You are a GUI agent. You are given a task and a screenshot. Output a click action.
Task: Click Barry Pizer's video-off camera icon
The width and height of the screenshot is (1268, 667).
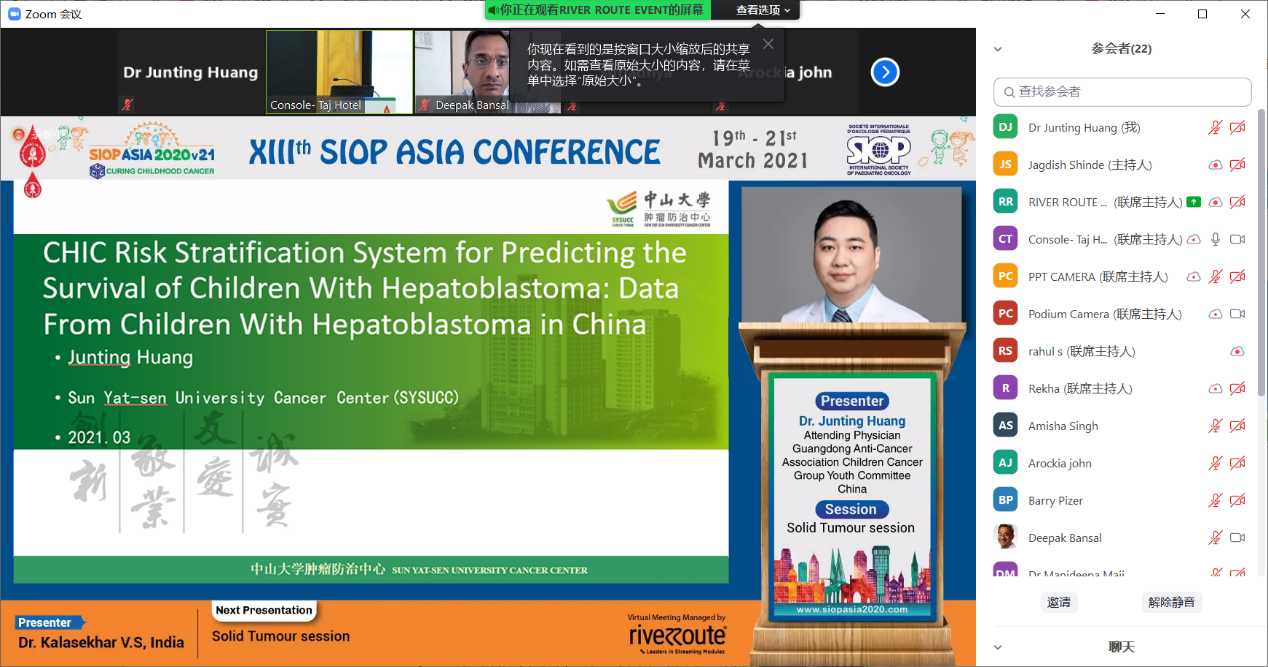(1237, 500)
